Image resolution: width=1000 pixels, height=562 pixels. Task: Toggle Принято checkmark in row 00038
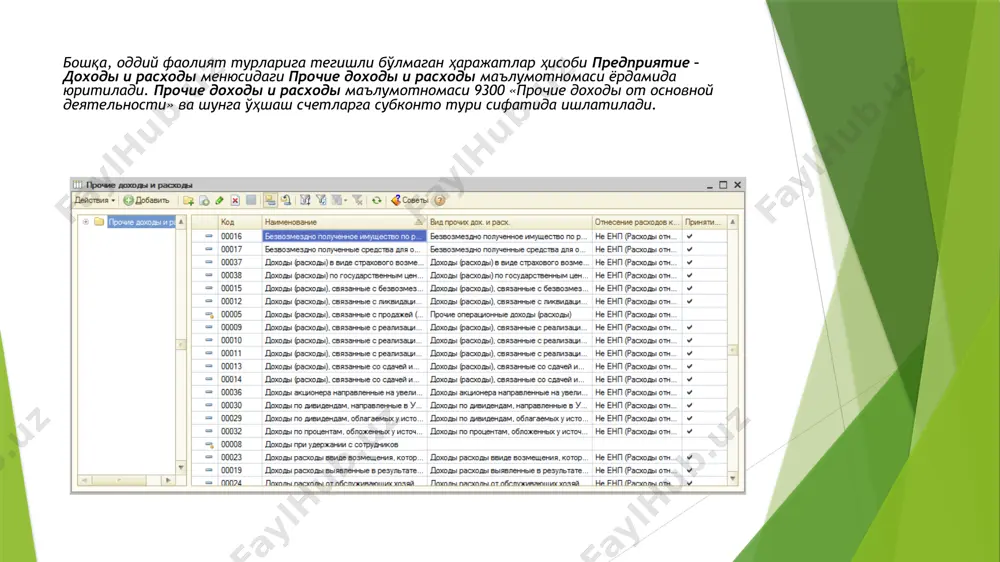coord(689,276)
